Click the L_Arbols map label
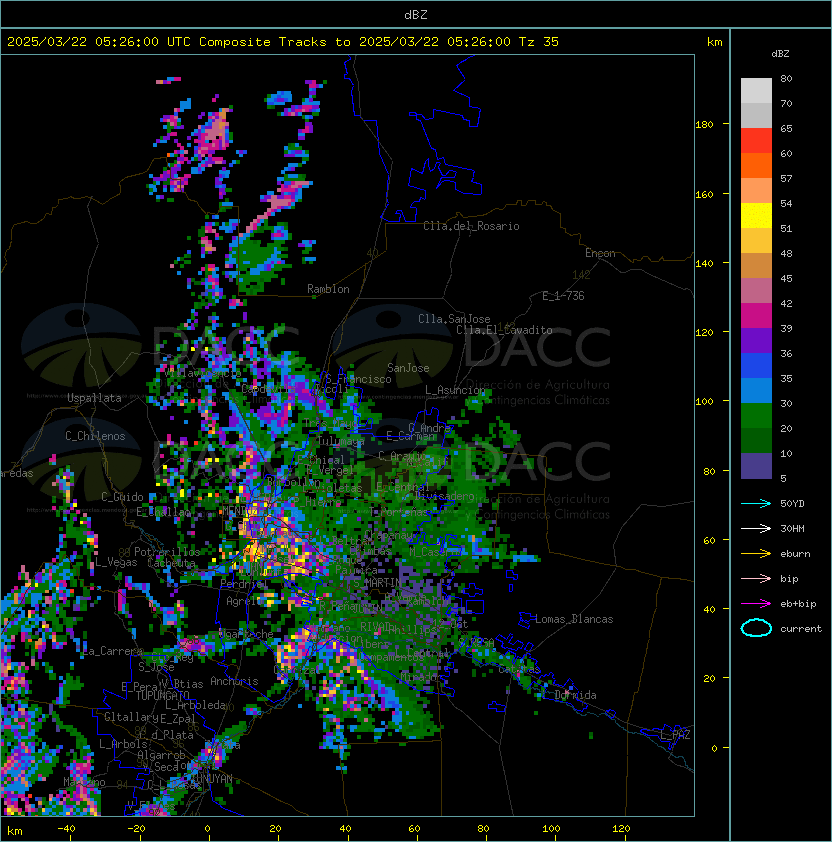 (123, 744)
